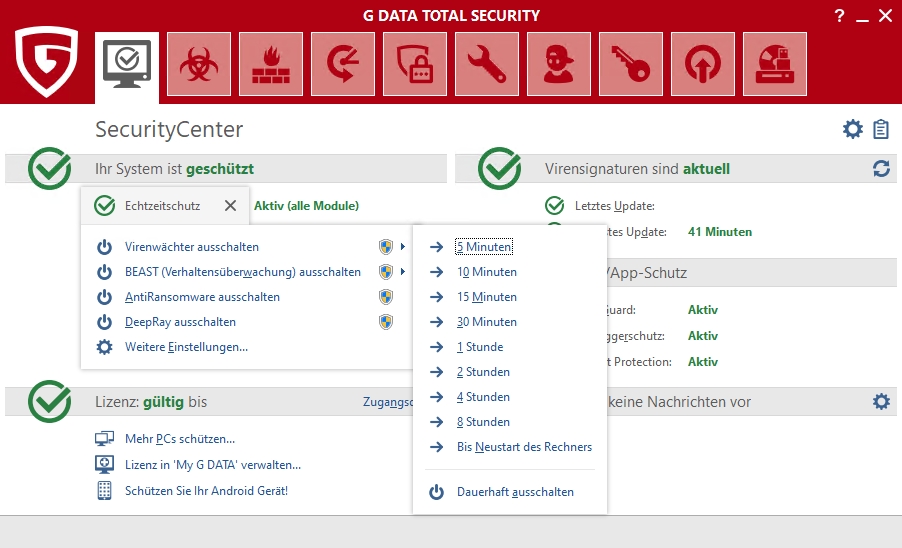The height and width of the screenshot is (548, 902).
Task: Open help with the question mark
Action: point(839,16)
